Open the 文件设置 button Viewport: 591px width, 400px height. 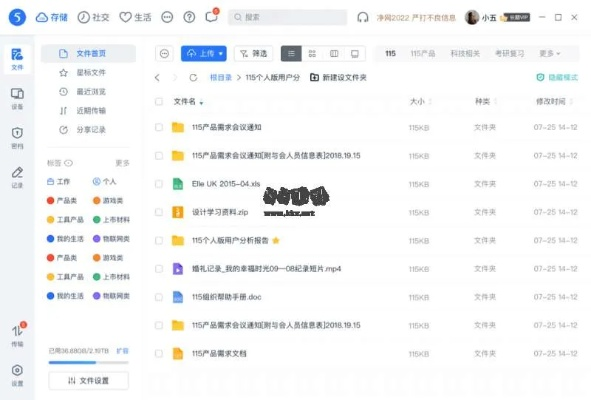click(x=88, y=381)
